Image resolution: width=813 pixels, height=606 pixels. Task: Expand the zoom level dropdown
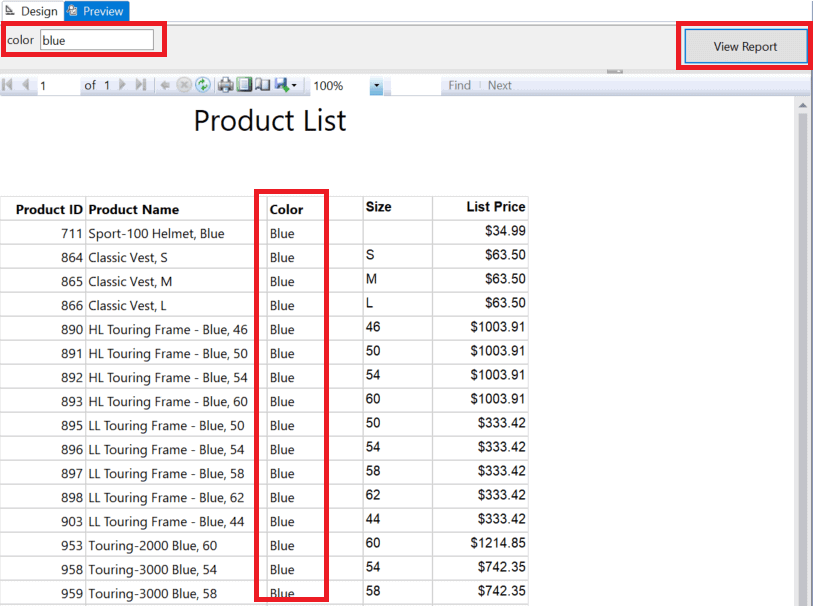[x=376, y=86]
